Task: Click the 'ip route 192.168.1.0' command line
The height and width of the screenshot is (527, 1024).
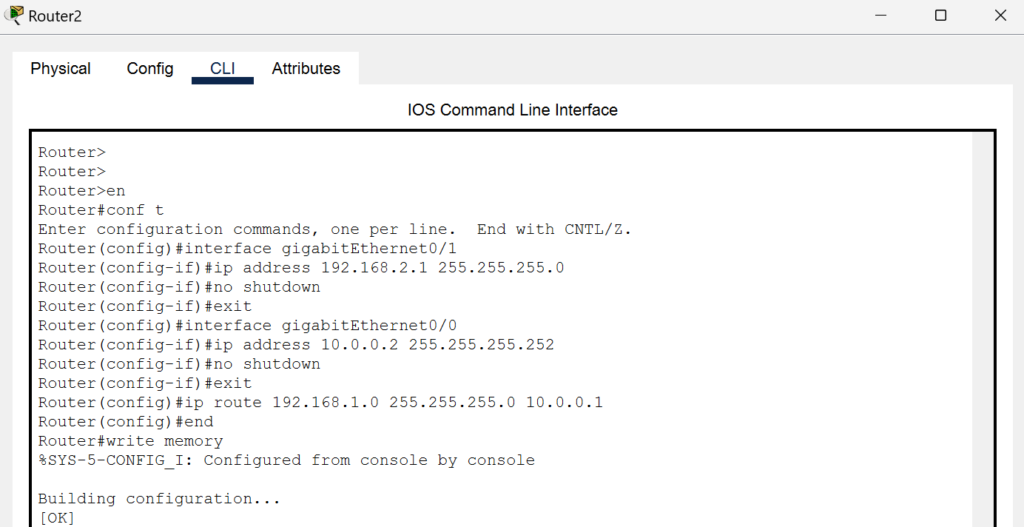Action: 320,403
